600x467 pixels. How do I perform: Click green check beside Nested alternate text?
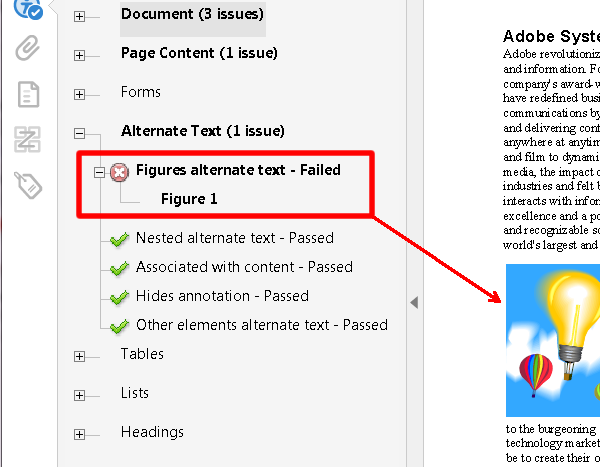click(120, 239)
